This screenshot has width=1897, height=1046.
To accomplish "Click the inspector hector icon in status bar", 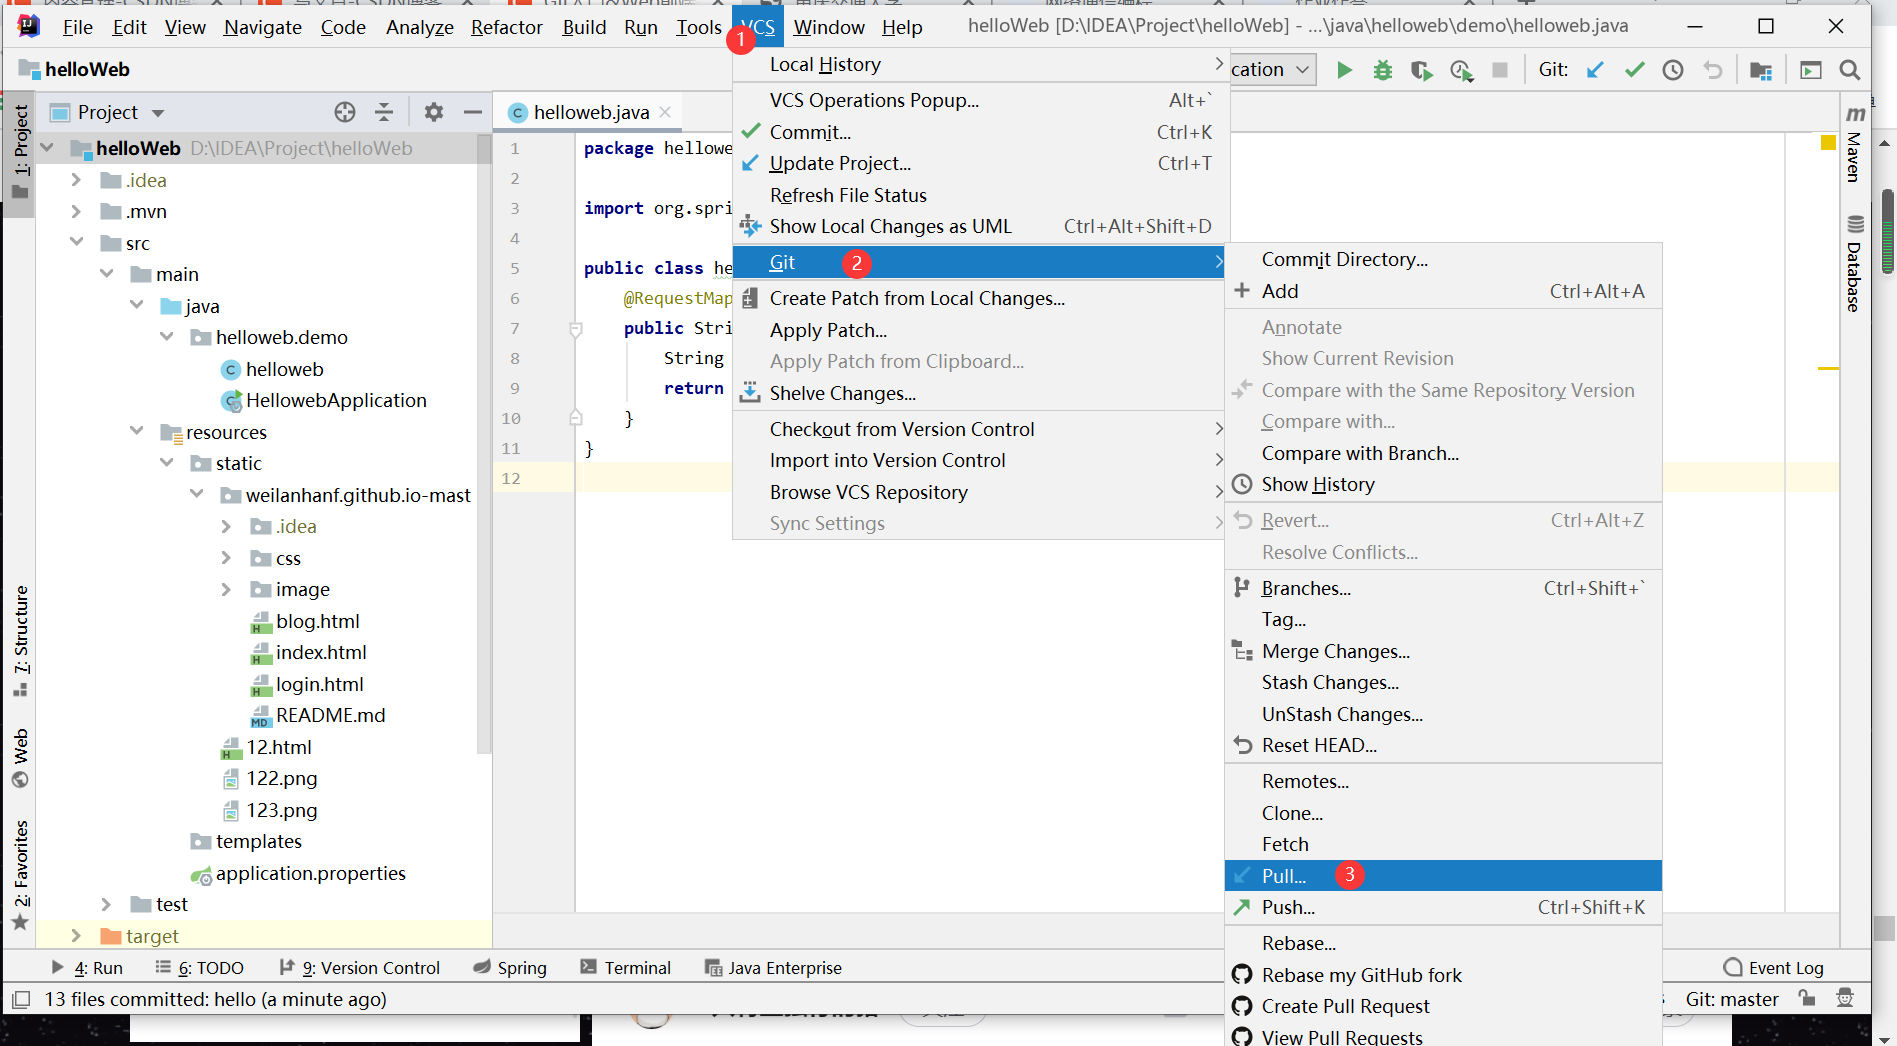I will pyautogui.click(x=1846, y=998).
